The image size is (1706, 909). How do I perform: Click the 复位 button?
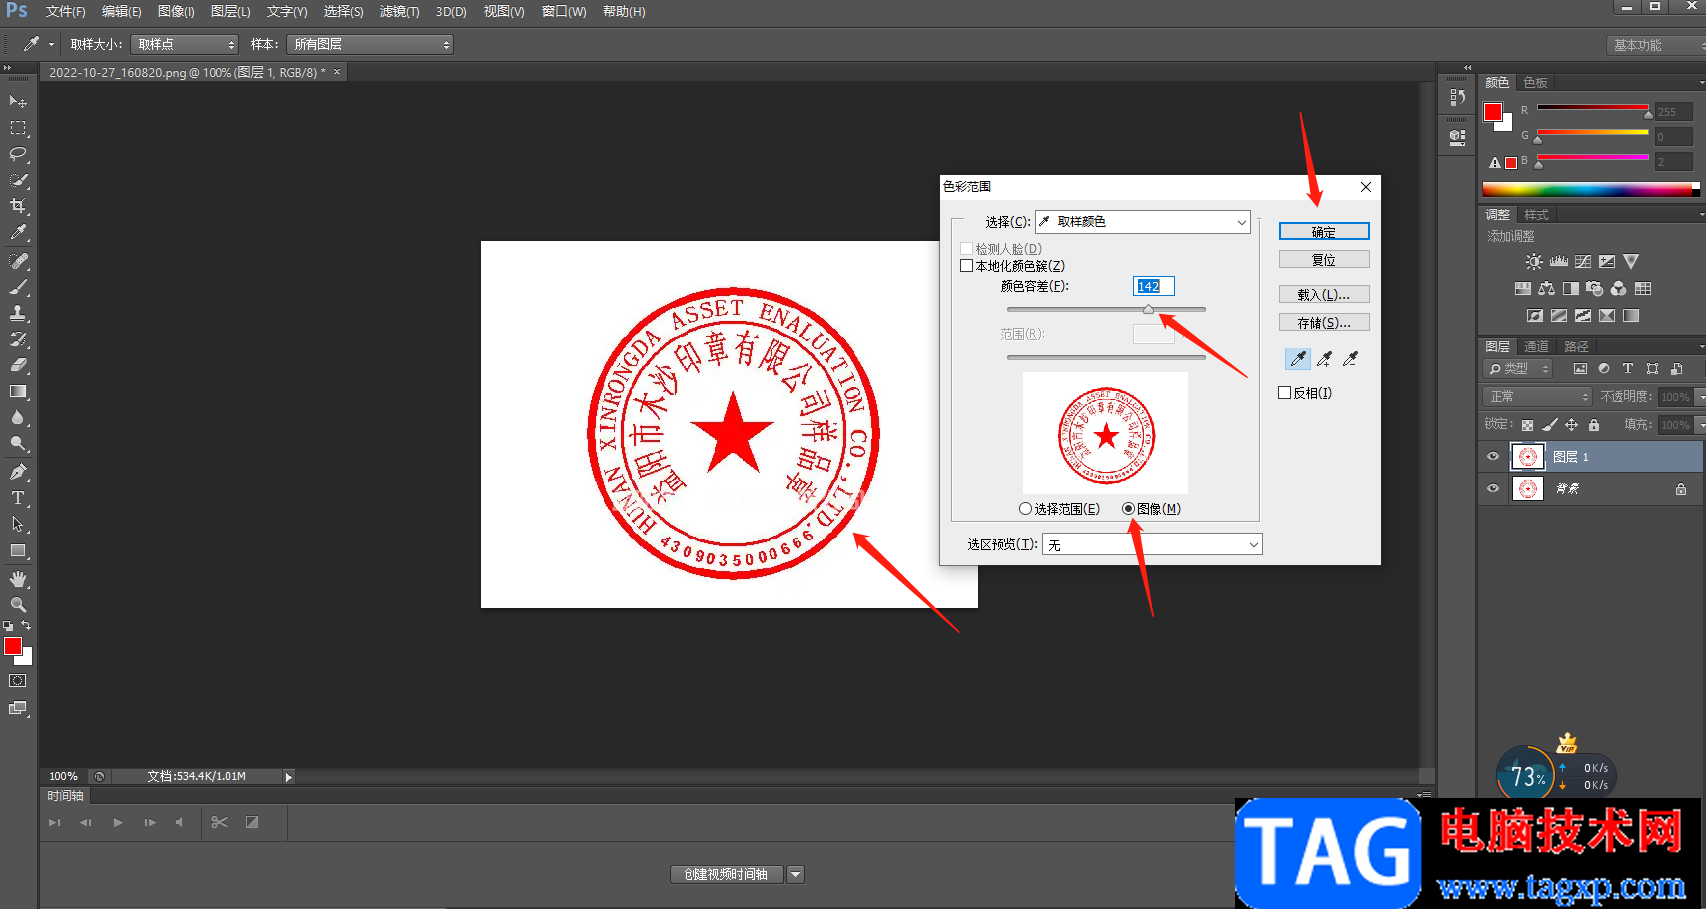point(1324,260)
